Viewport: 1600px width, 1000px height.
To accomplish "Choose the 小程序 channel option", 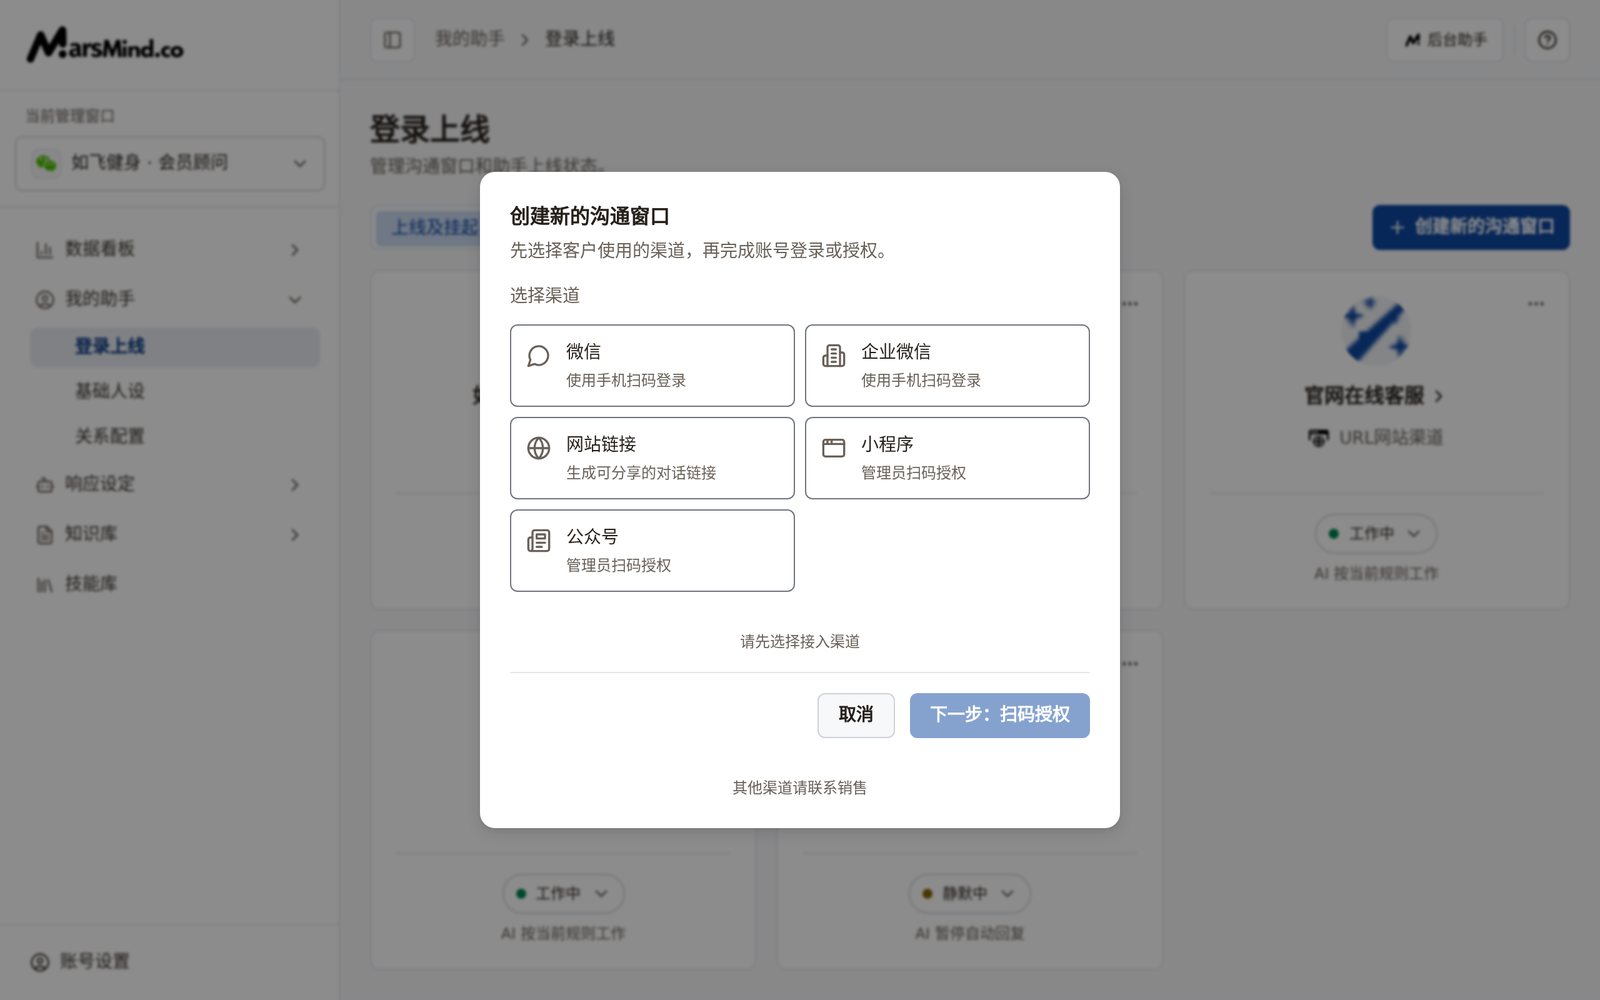I will click(x=947, y=458).
